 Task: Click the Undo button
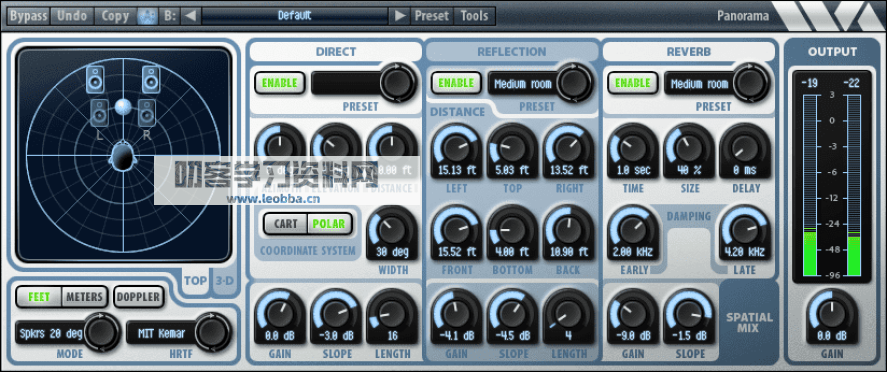(71, 16)
